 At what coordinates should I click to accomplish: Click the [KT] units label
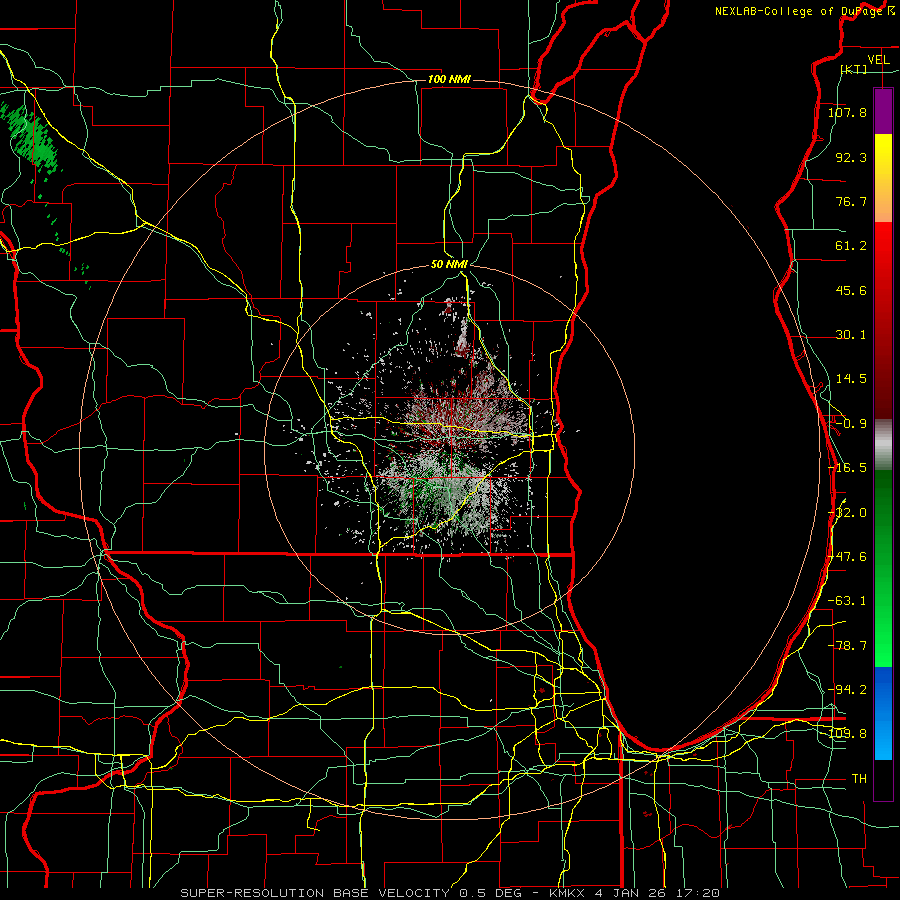point(854,69)
